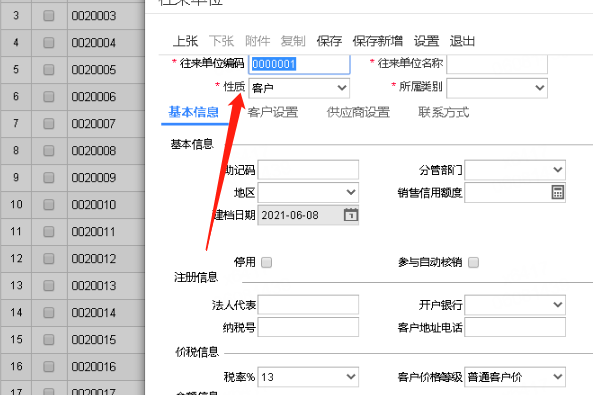Open the calendar icon for 建档日期
Screen dimensions: 593x395
pos(351,215)
